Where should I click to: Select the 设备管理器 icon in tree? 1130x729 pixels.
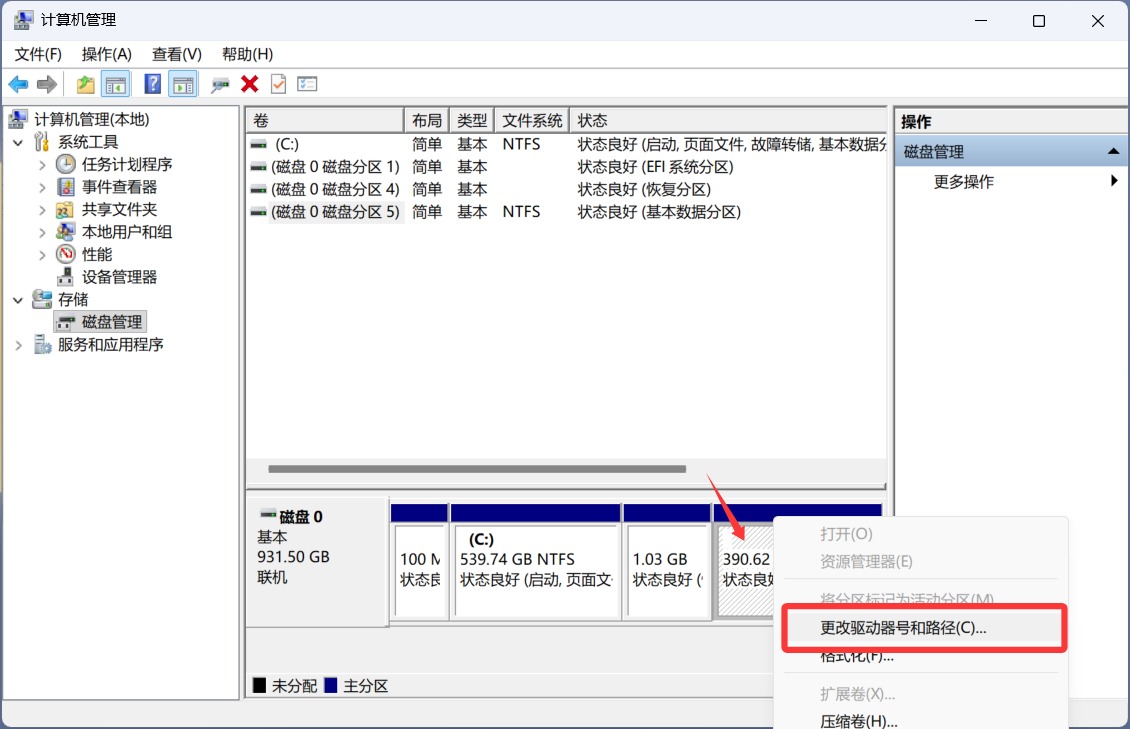(66, 277)
